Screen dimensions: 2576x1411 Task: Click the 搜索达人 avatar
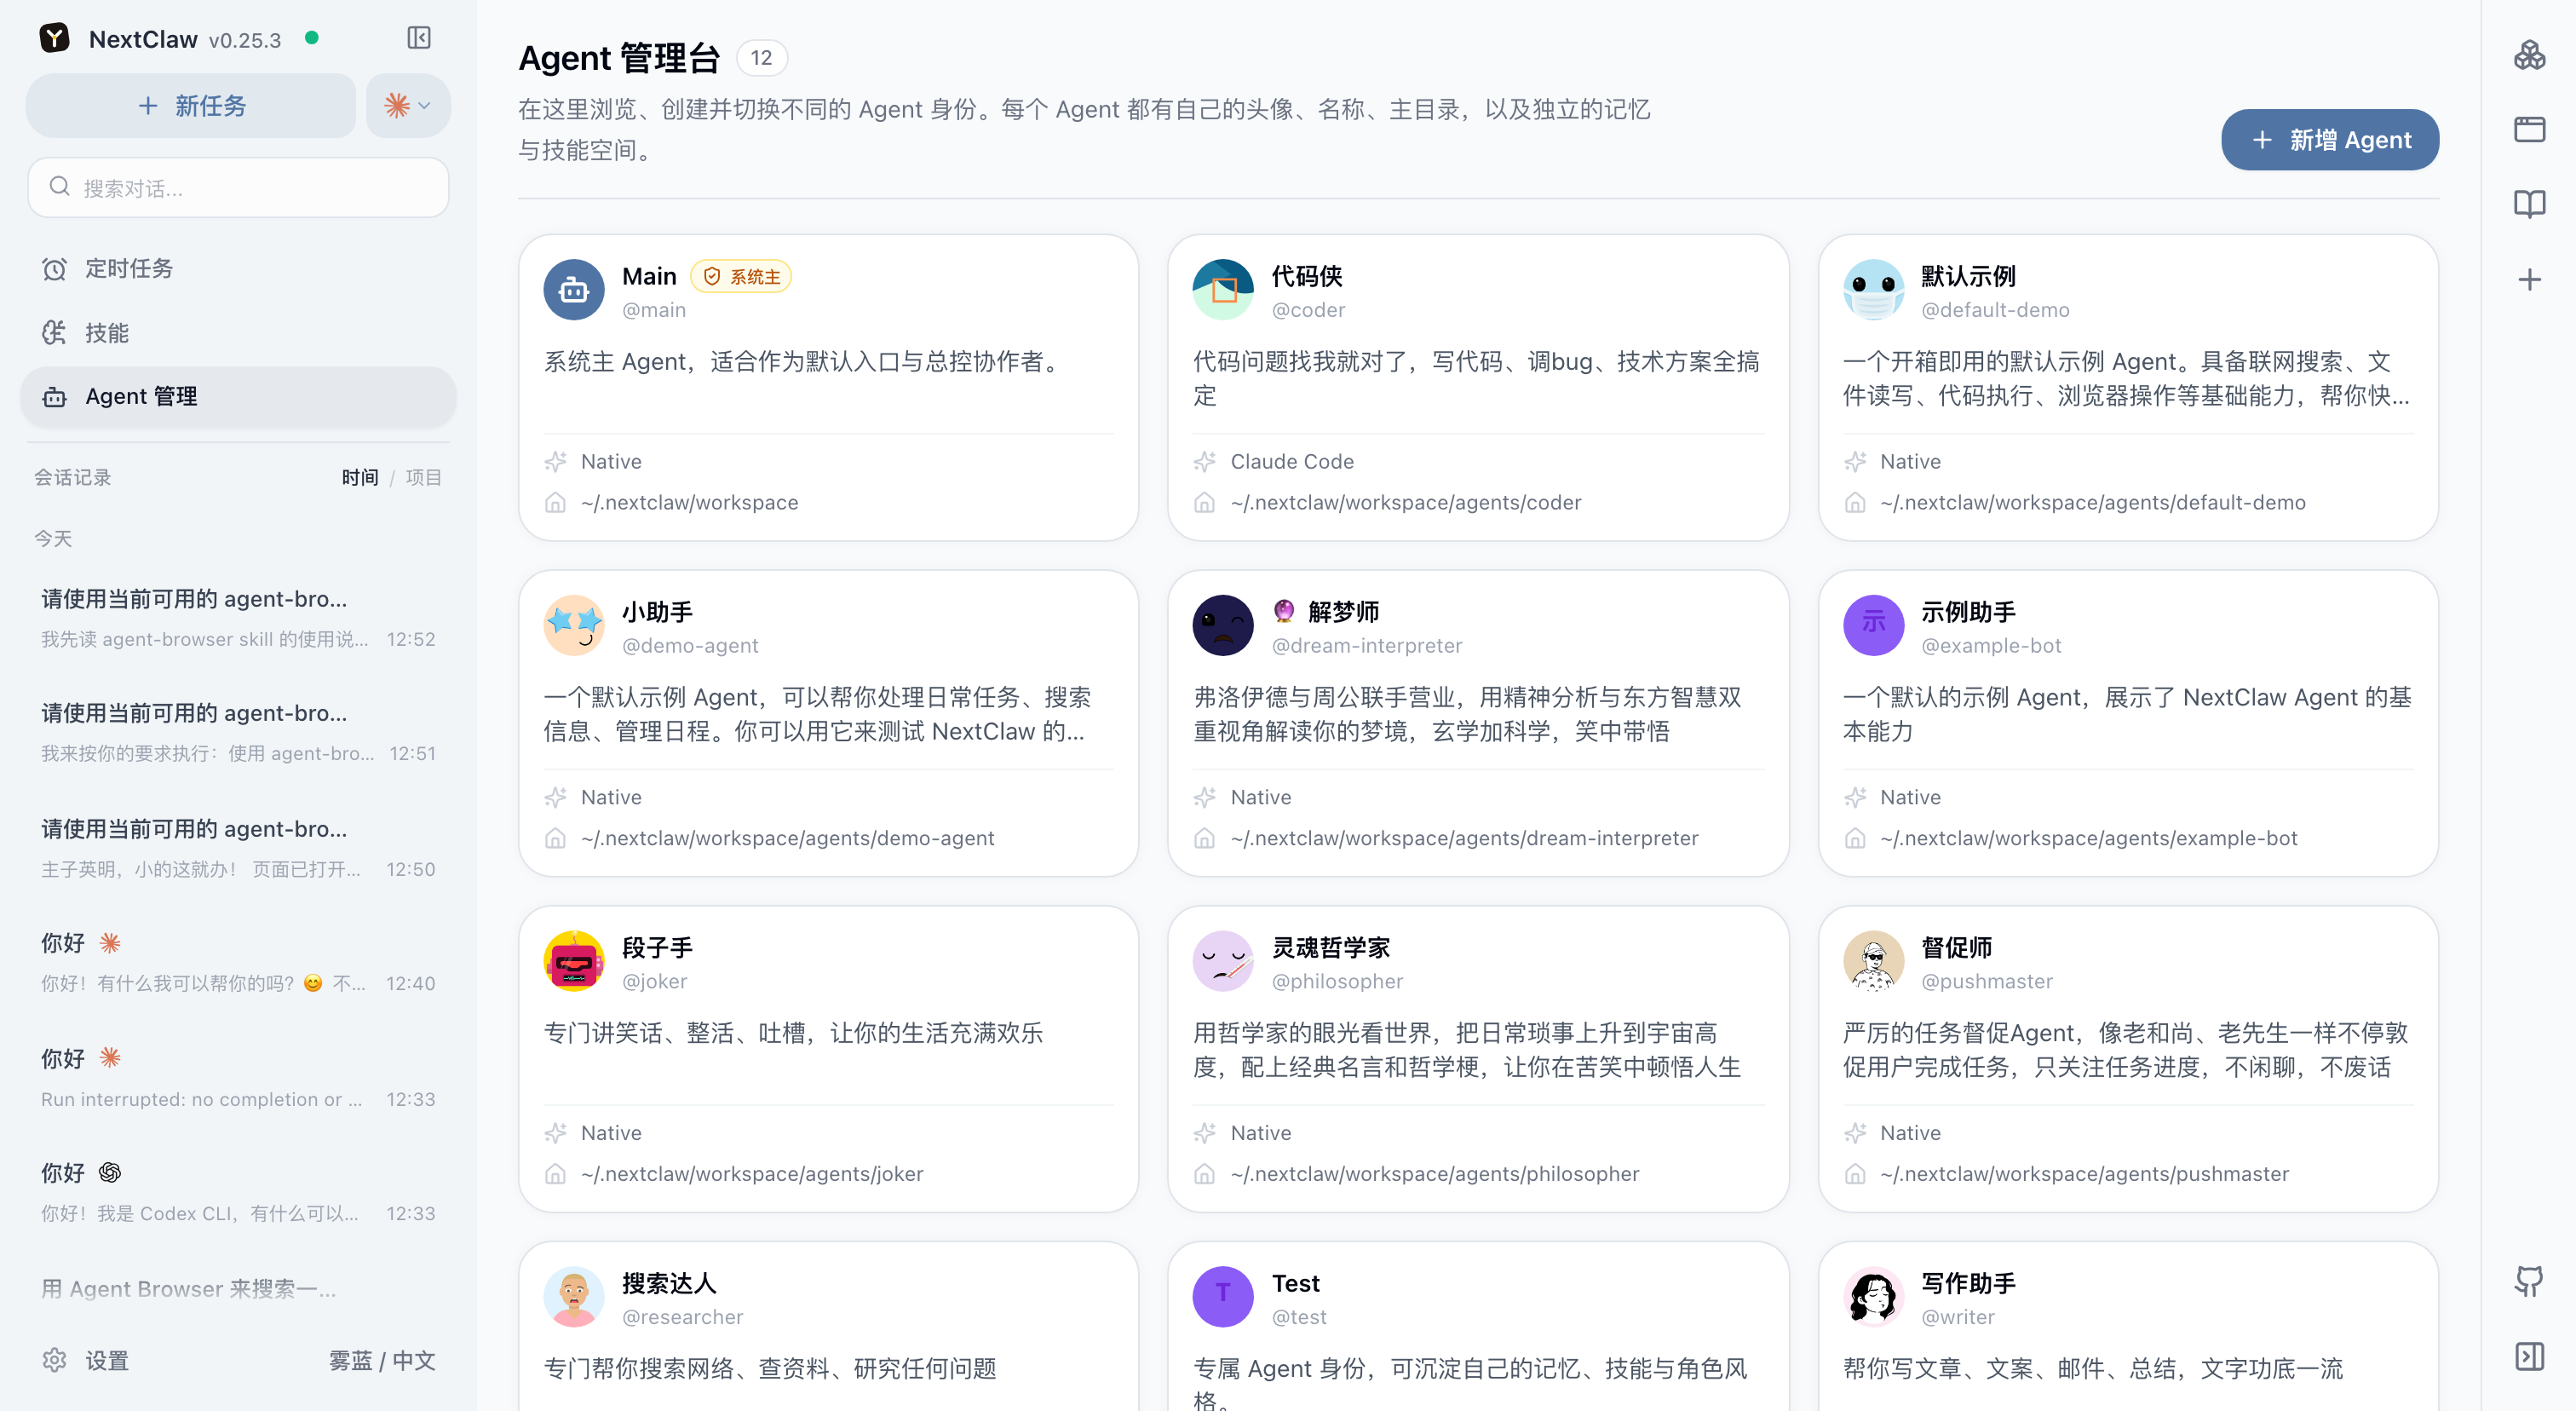[574, 1297]
